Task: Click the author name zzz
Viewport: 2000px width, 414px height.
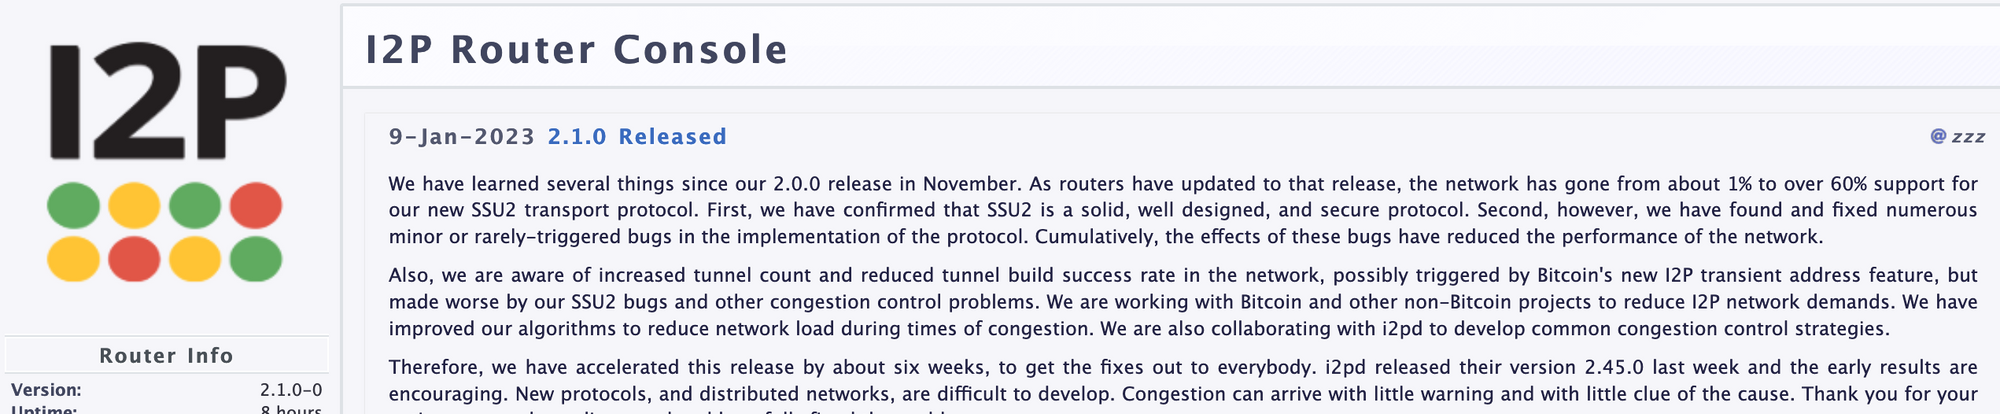Action: 1968,137
